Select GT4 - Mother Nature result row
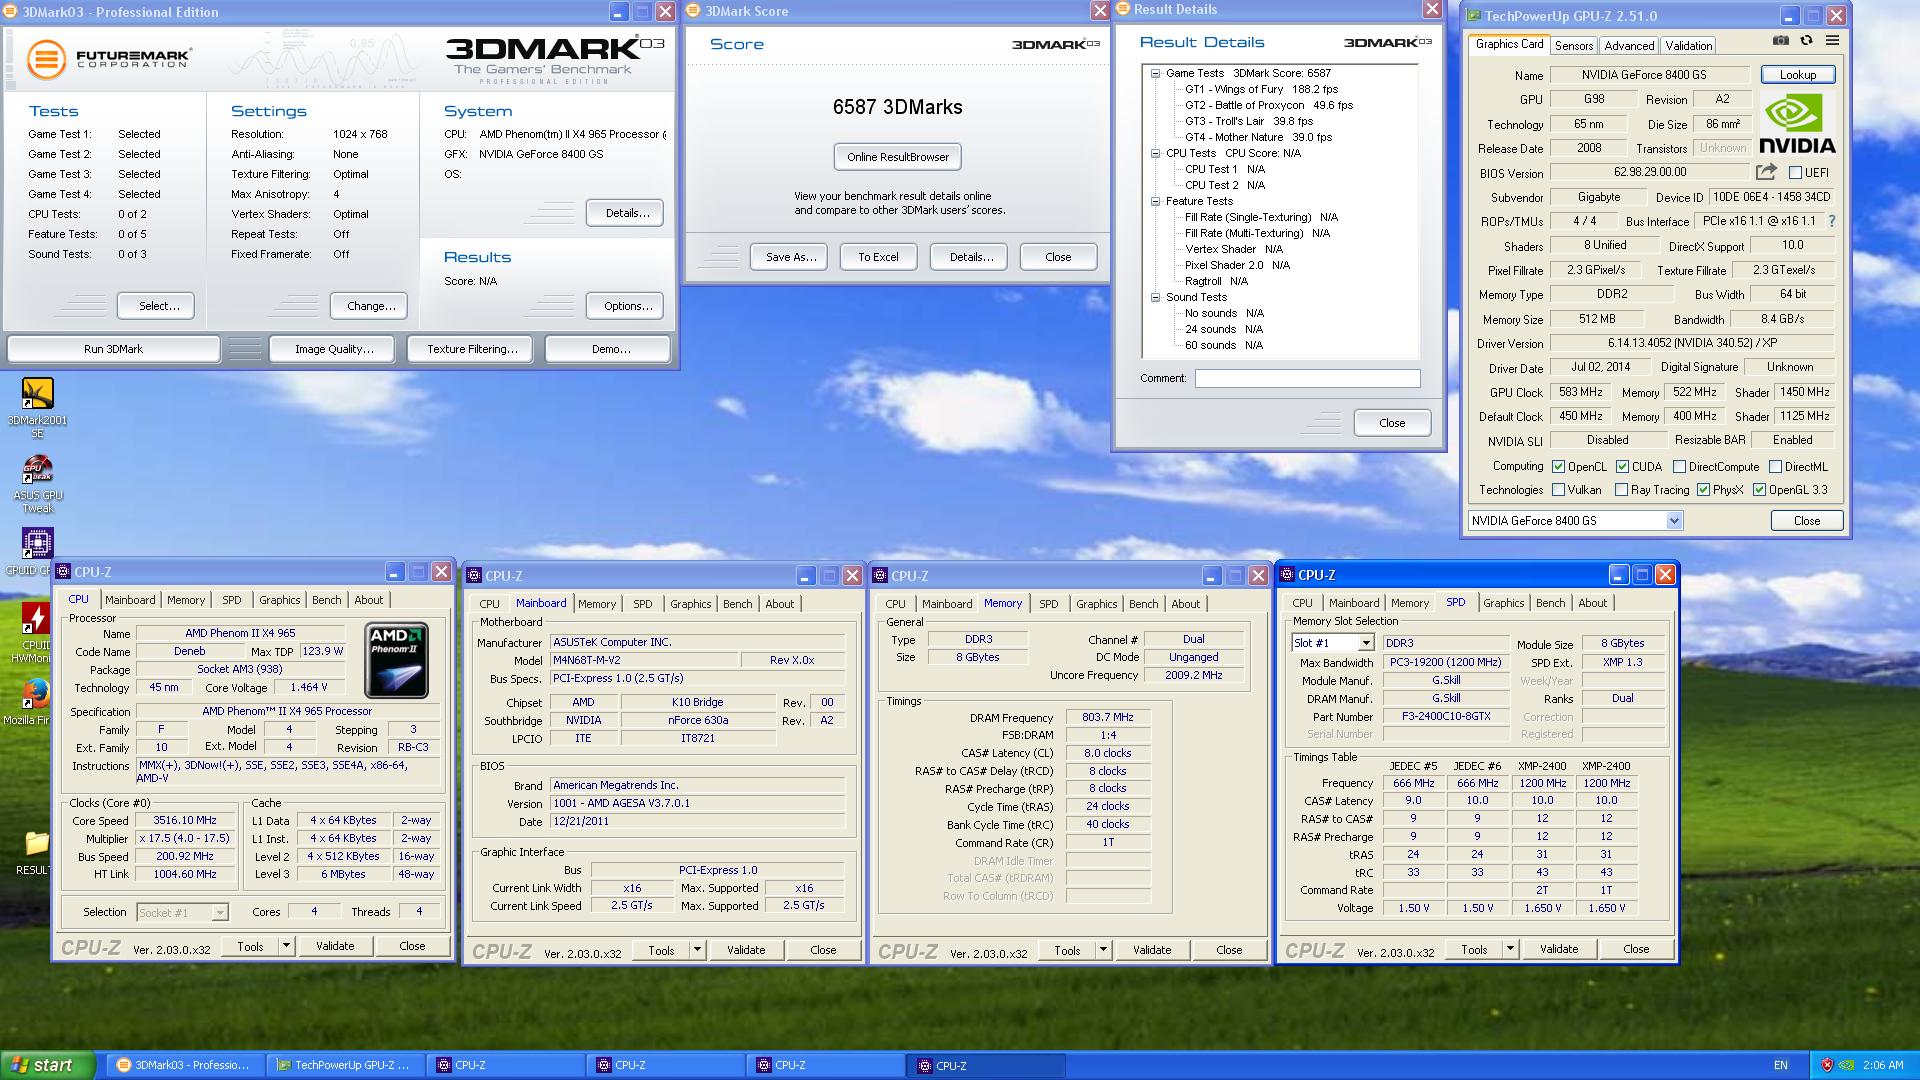Image resolution: width=1920 pixels, height=1080 pixels. click(1258, 137)
